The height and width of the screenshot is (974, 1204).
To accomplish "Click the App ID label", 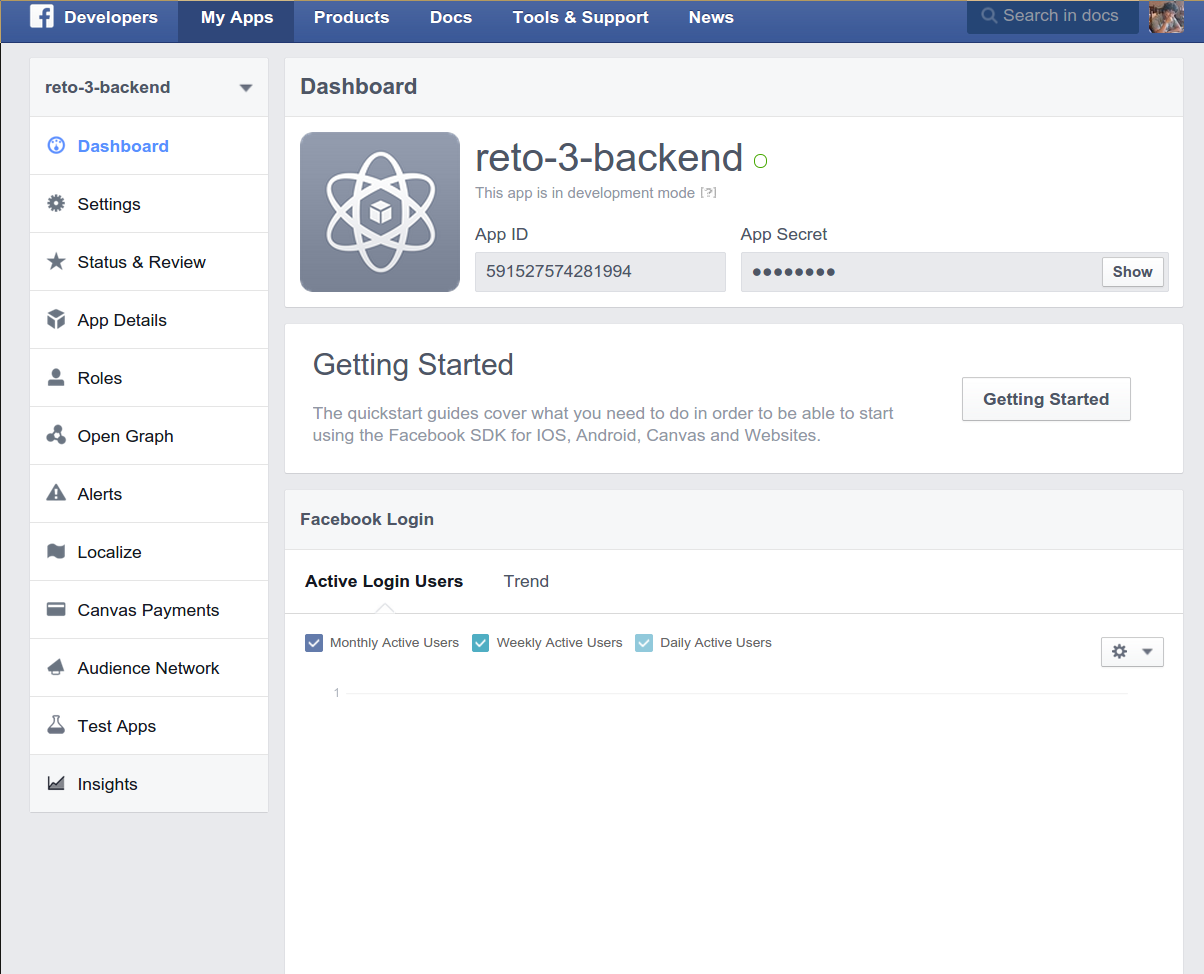I will 501,234.
